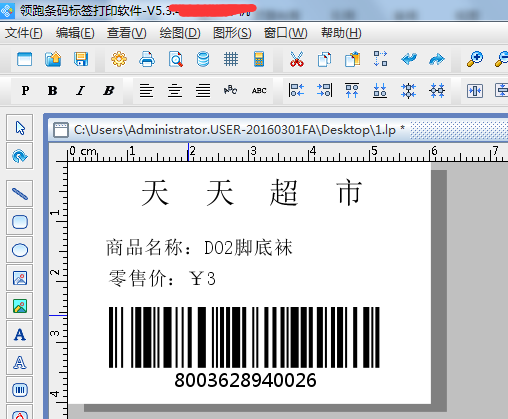Viewport: 508px width, 419px height.
Task: Select the line drawing tool
Action: [x=20, y=194]
